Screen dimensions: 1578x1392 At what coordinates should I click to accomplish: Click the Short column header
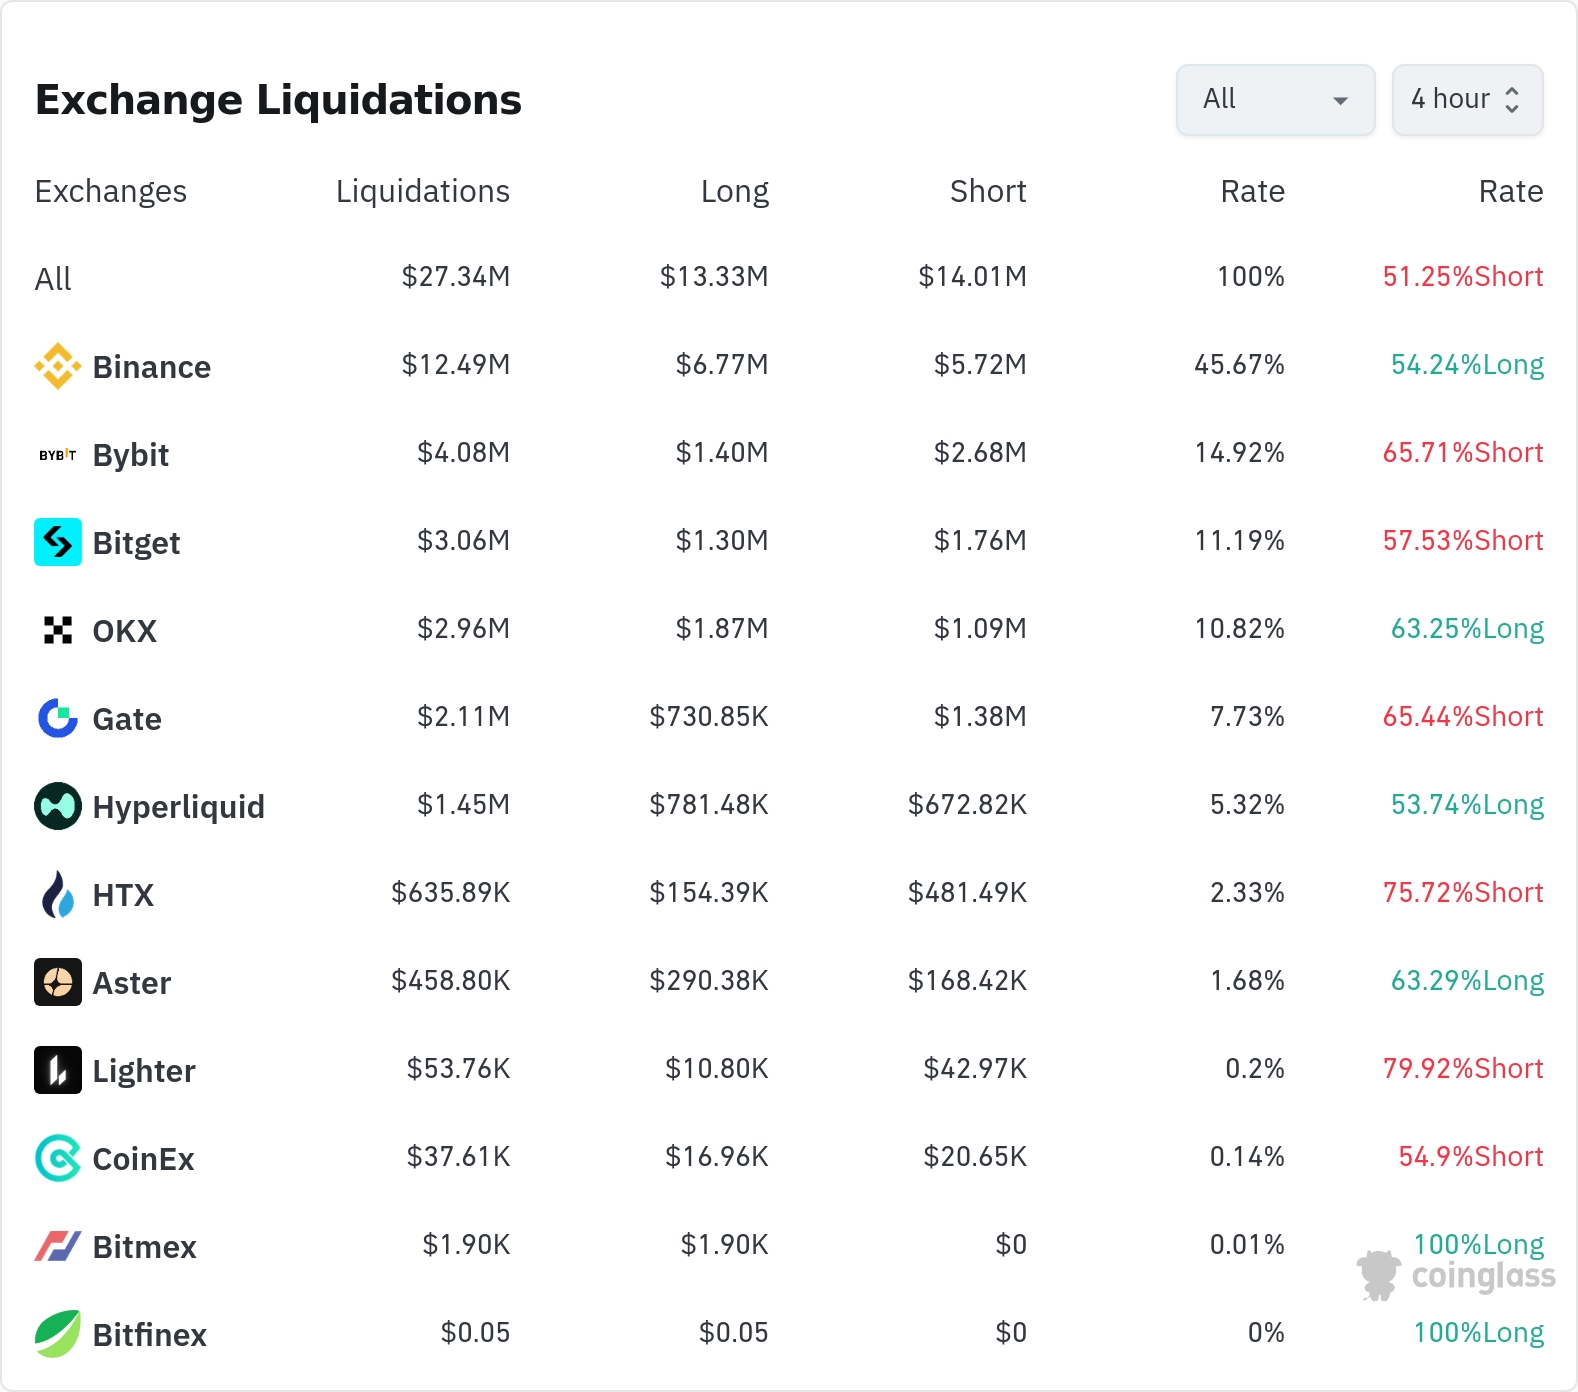tap(987, 191)
